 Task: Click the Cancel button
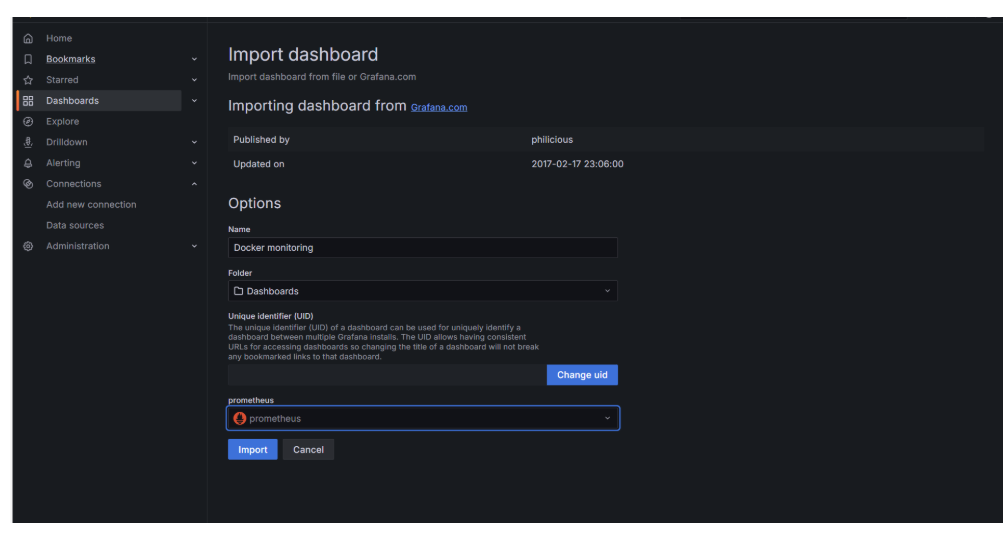309,450
